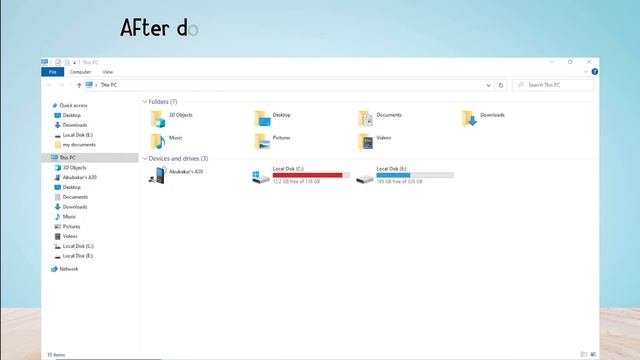Collapse the Devices and drives (3) group
640x360 pixels.
click(x=144, y=158)
